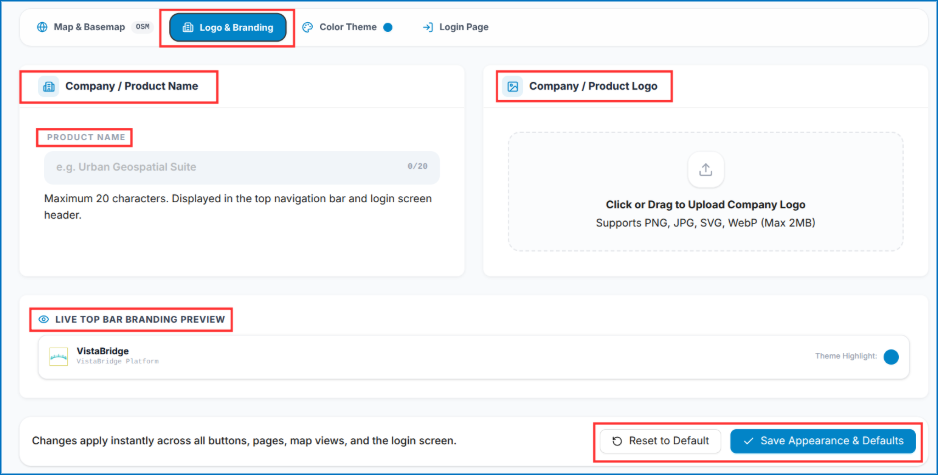Click the Theme Highlight blue color circle
The image size is (939, 475).
(891, 357)
